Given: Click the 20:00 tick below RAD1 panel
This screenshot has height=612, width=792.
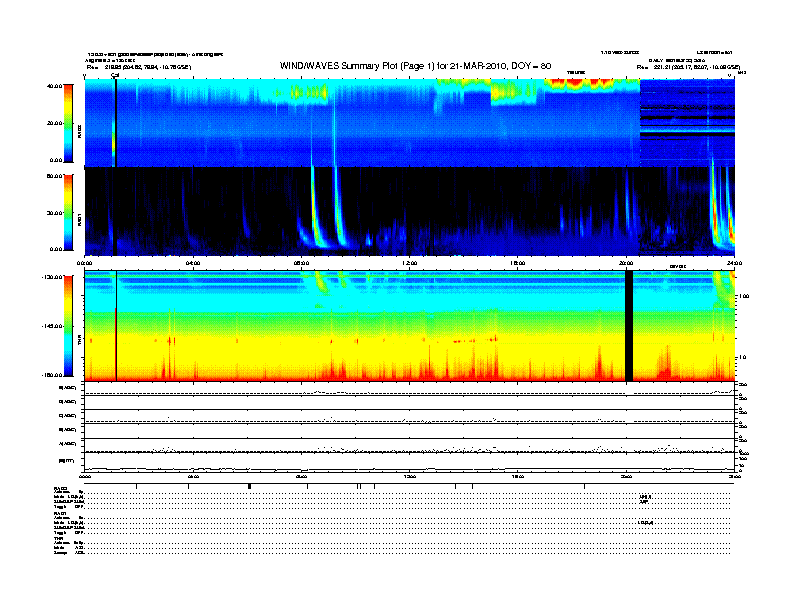Looking at the screenshot, I should 626,263.
